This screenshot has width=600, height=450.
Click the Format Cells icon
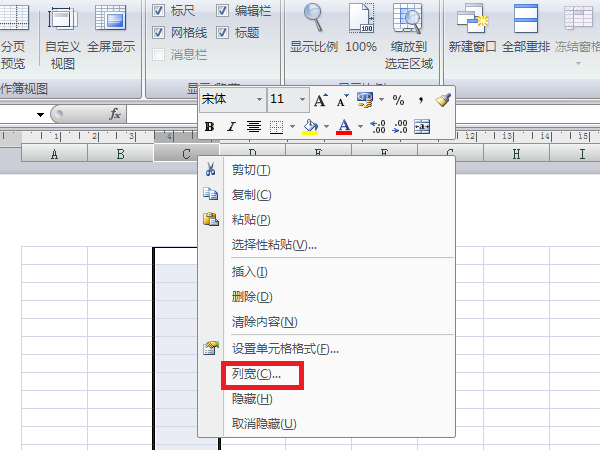click(x=211, y=348)
